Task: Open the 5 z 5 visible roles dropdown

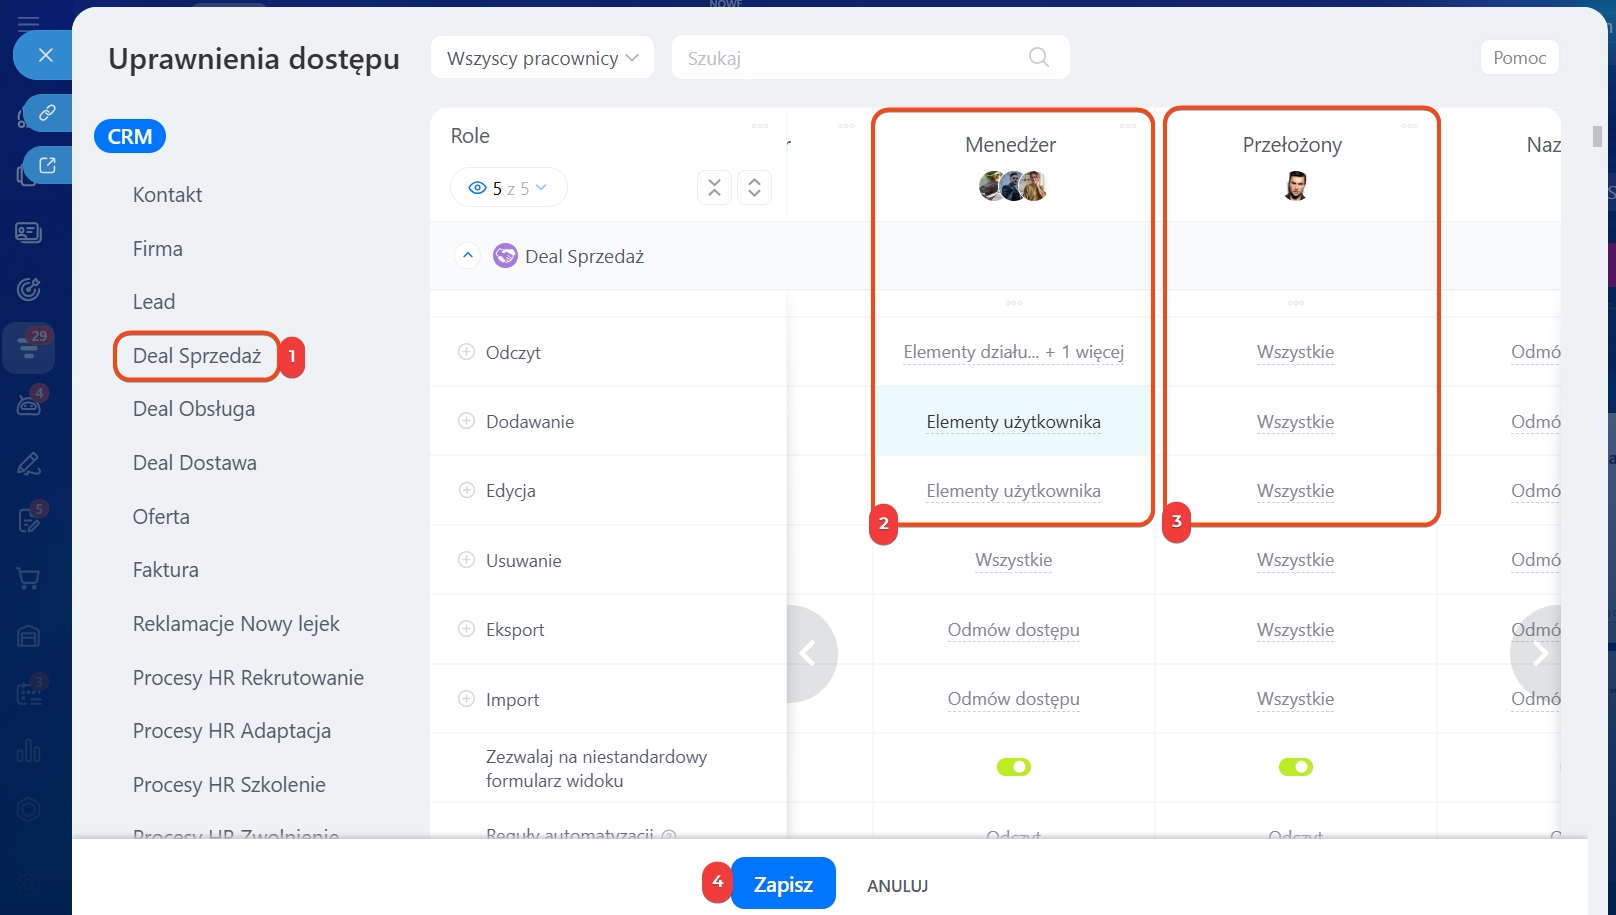Action: [x=508, y=188]
